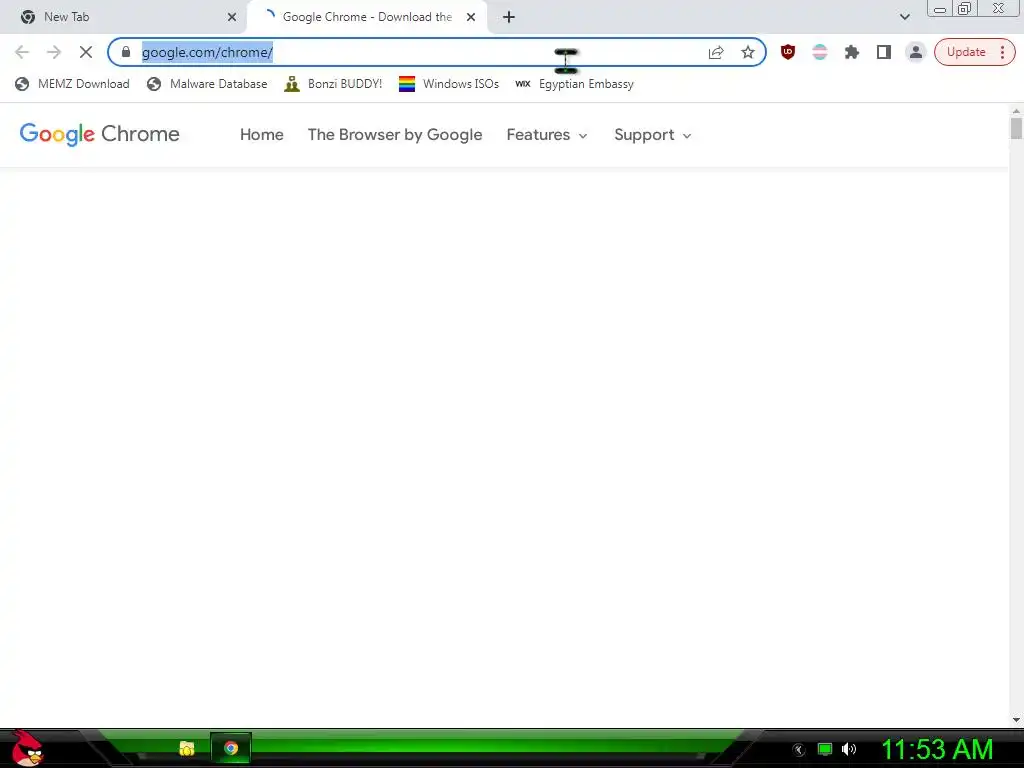Open the Extensions puzzle piece menu
1024x768 pixels.
[852, 52]
